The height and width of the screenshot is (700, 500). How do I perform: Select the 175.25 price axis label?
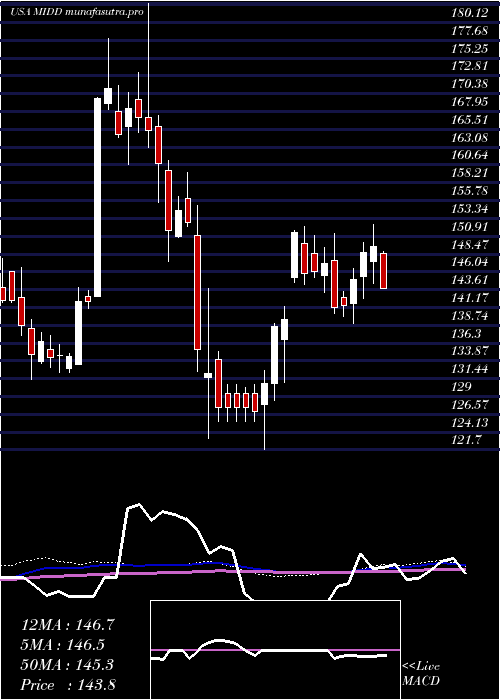pyautogui.click(x=470, y=49)
